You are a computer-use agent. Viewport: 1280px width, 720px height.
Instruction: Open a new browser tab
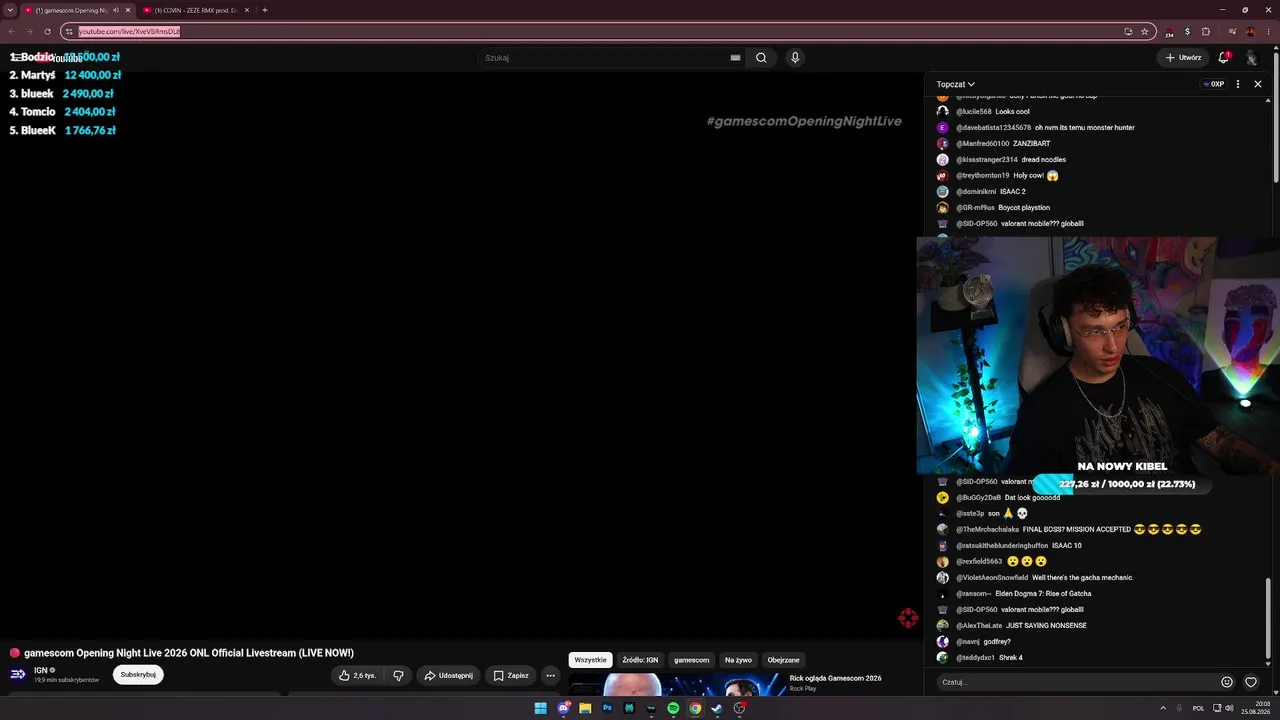pyautogui.click(x=265, y=10)
